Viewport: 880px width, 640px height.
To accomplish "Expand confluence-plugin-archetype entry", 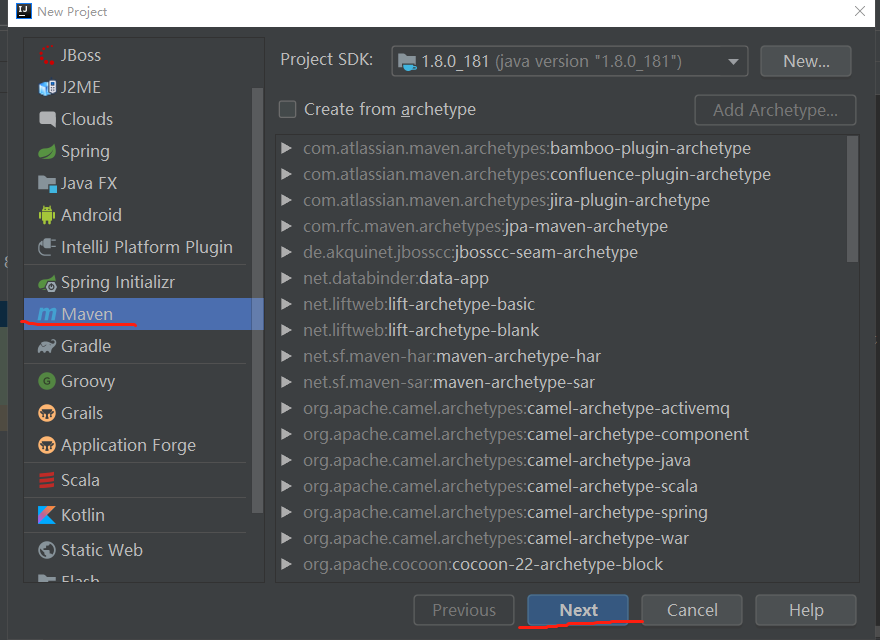I will pos(286,174).
